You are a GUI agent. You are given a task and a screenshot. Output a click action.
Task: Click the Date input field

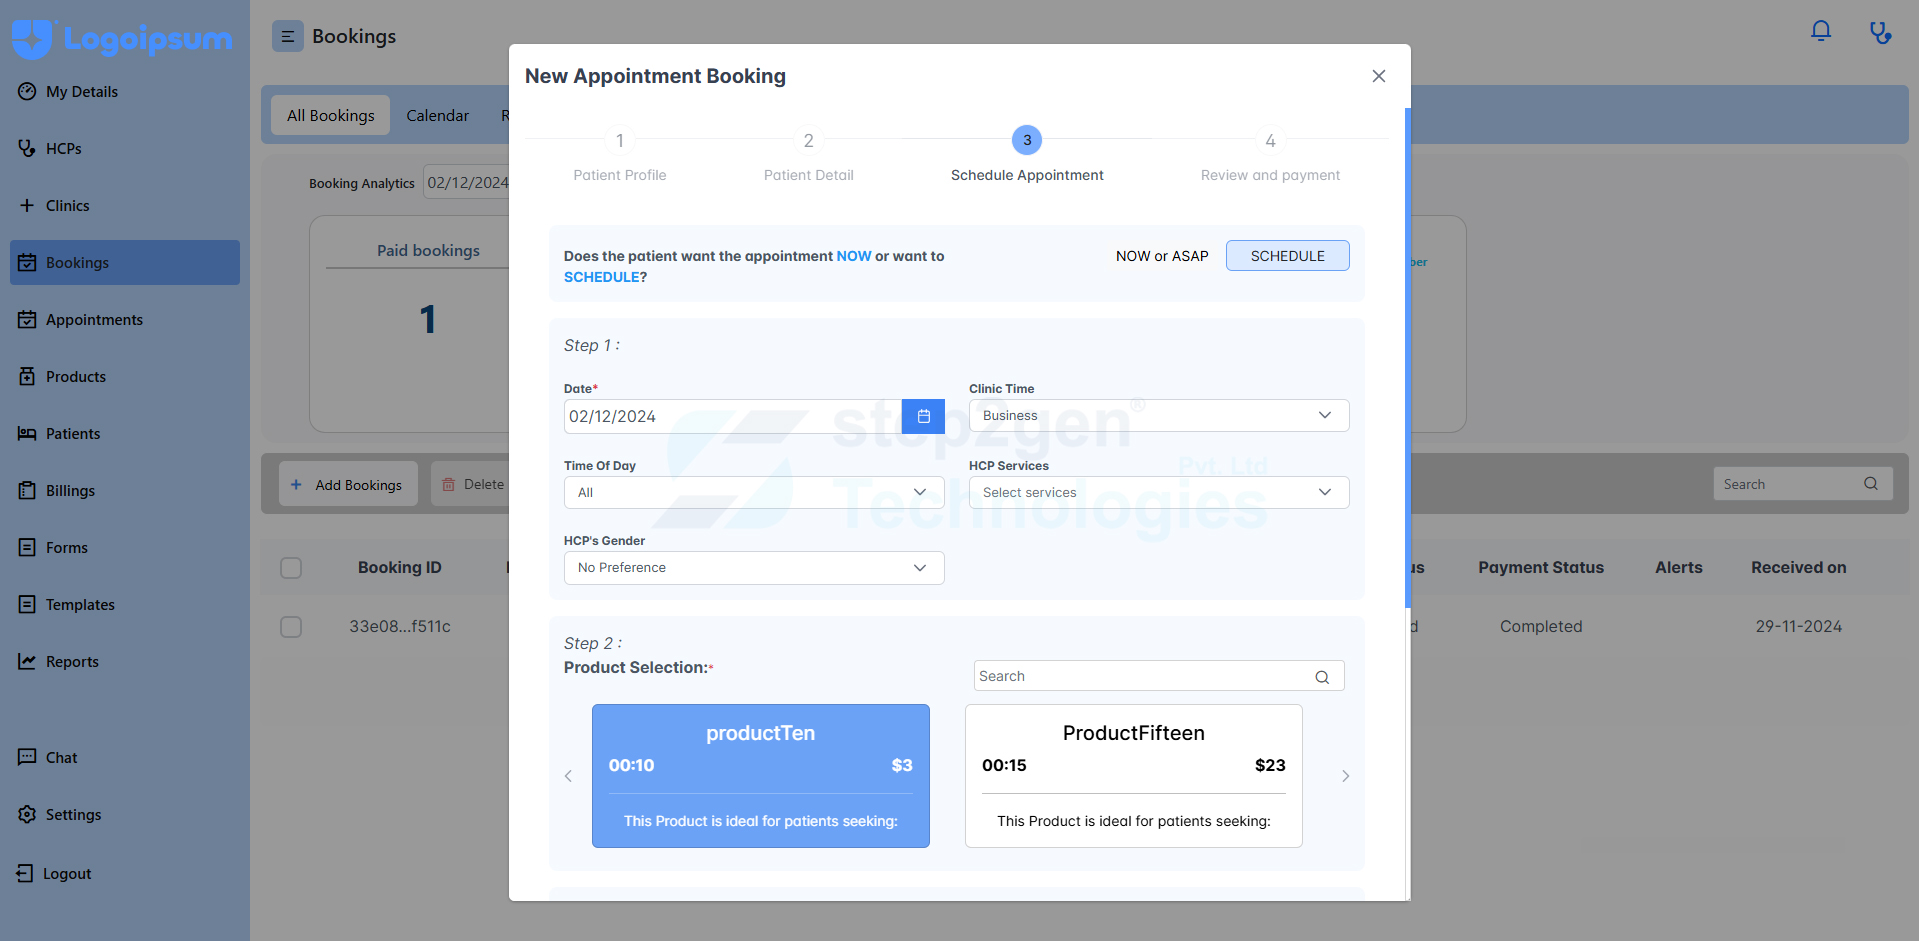coord(733,416)
